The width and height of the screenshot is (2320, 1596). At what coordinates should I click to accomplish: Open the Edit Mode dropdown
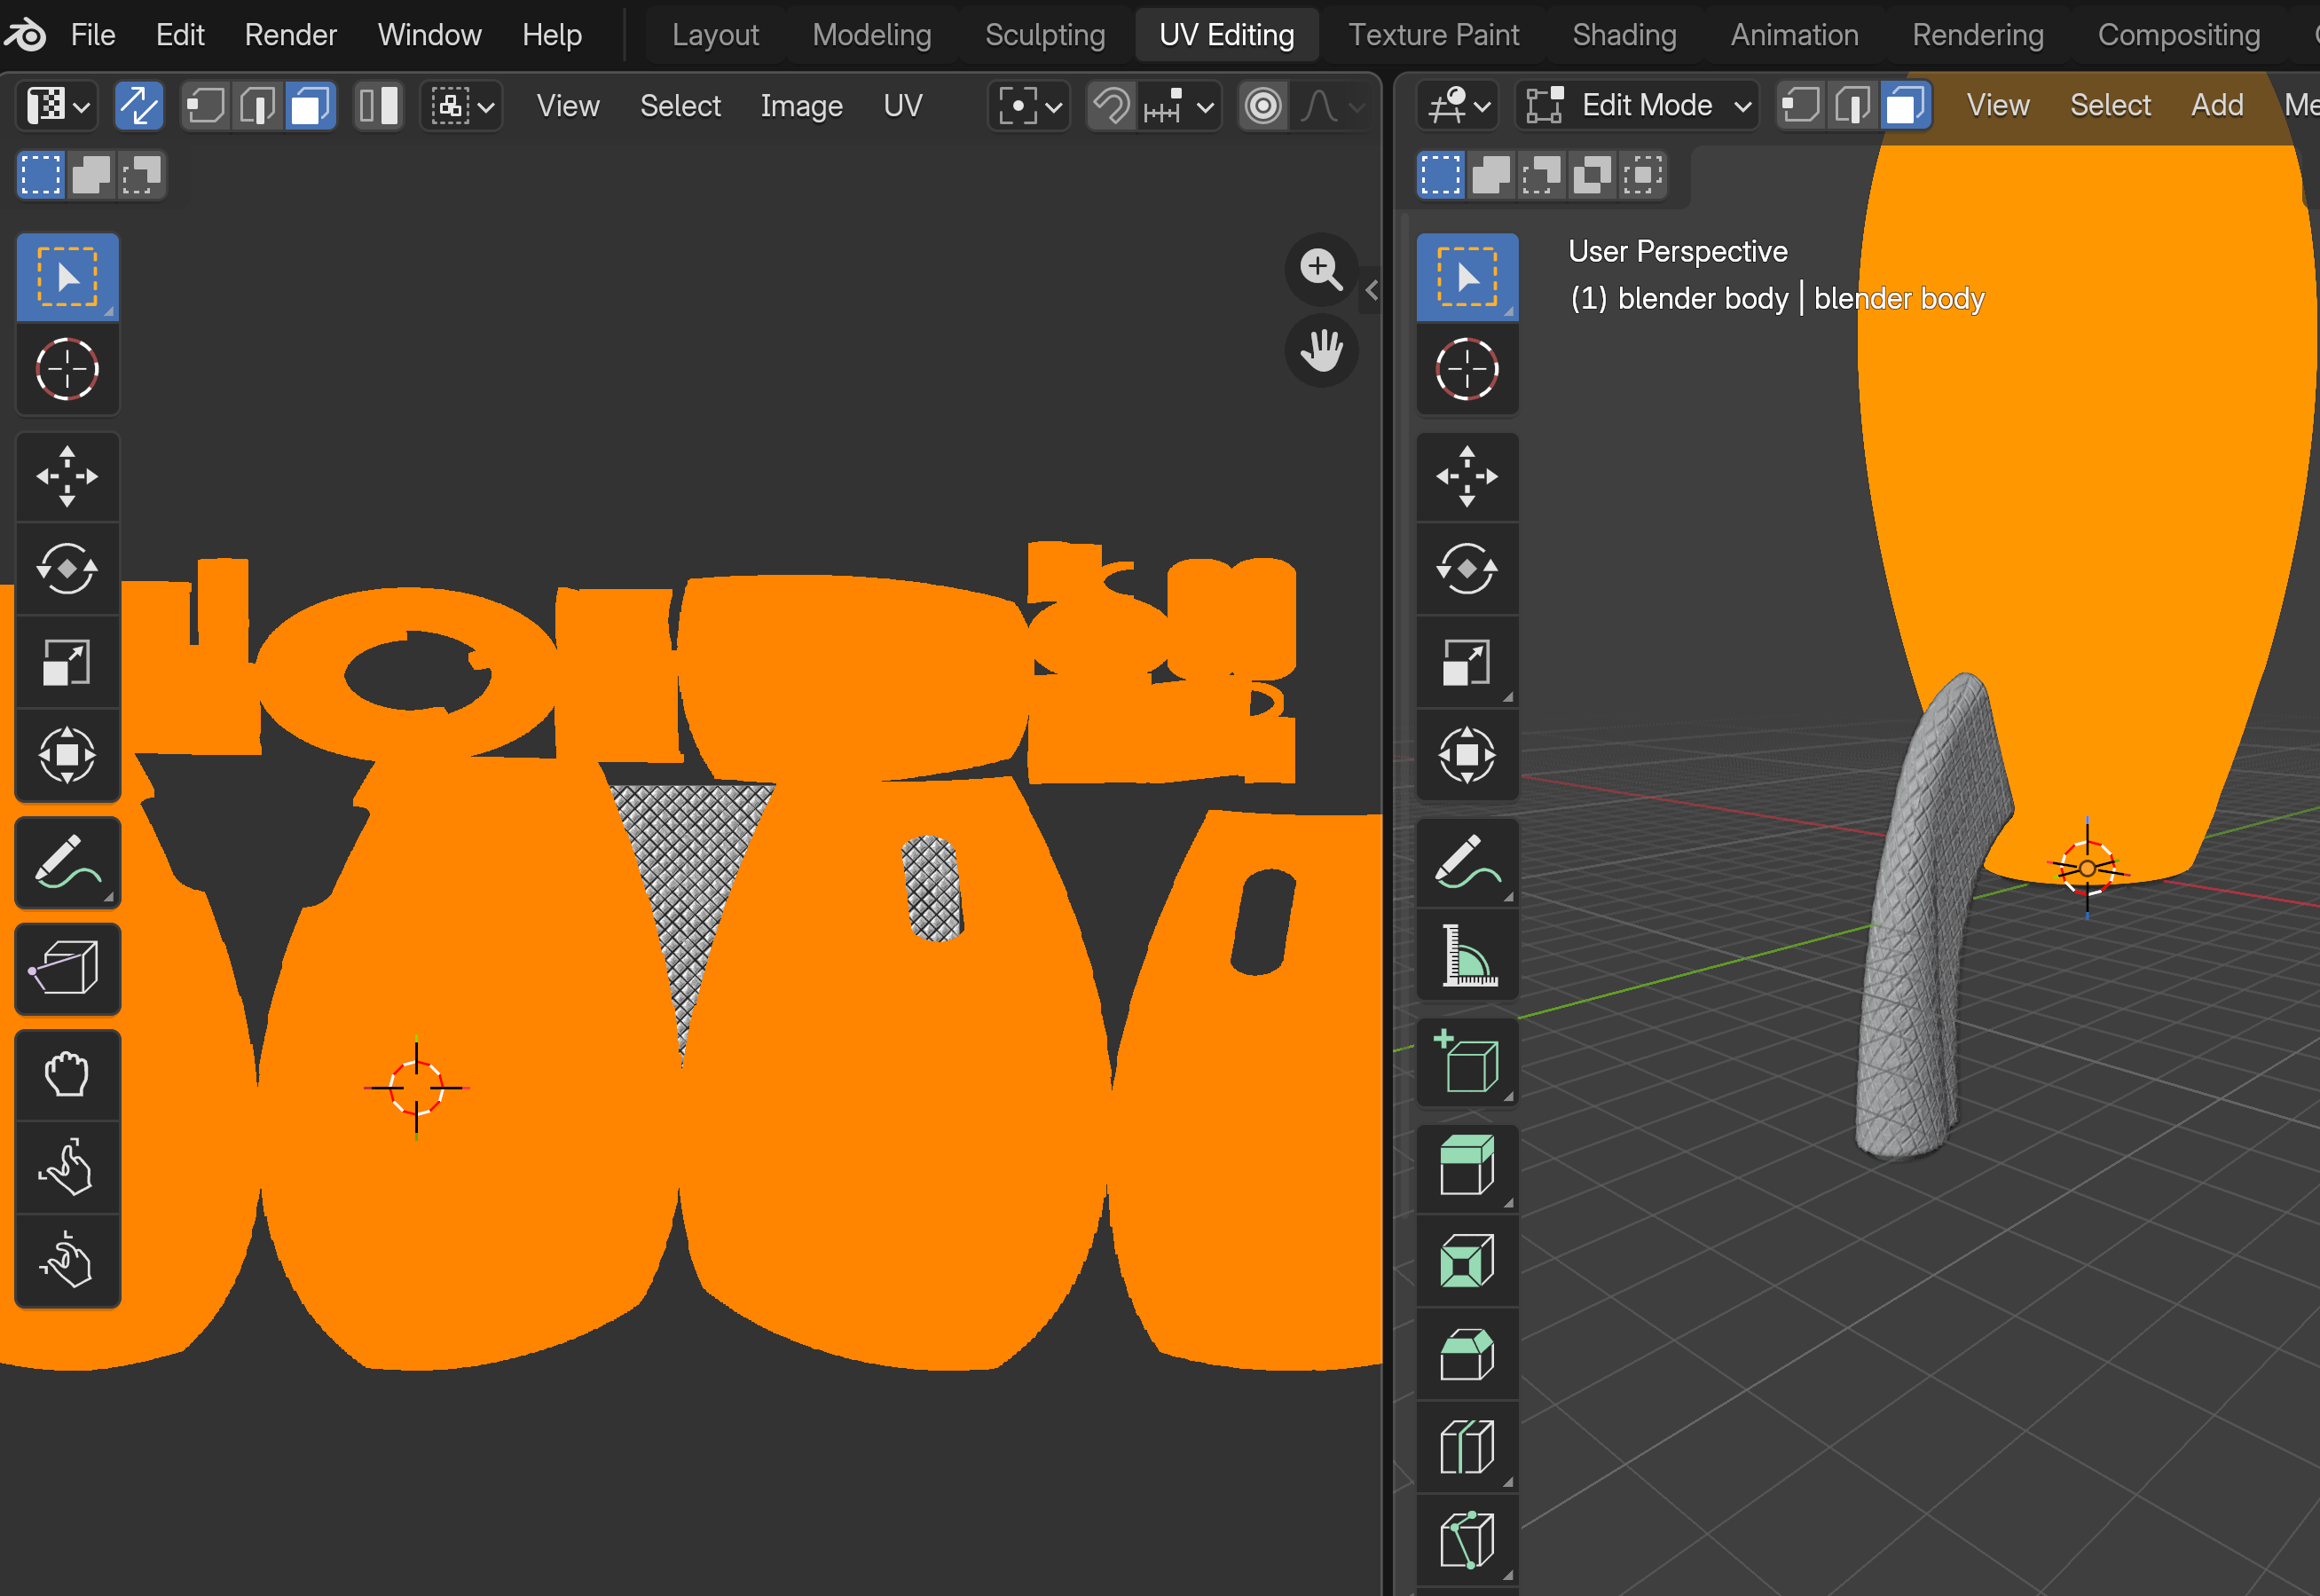tap(1637, 105)
